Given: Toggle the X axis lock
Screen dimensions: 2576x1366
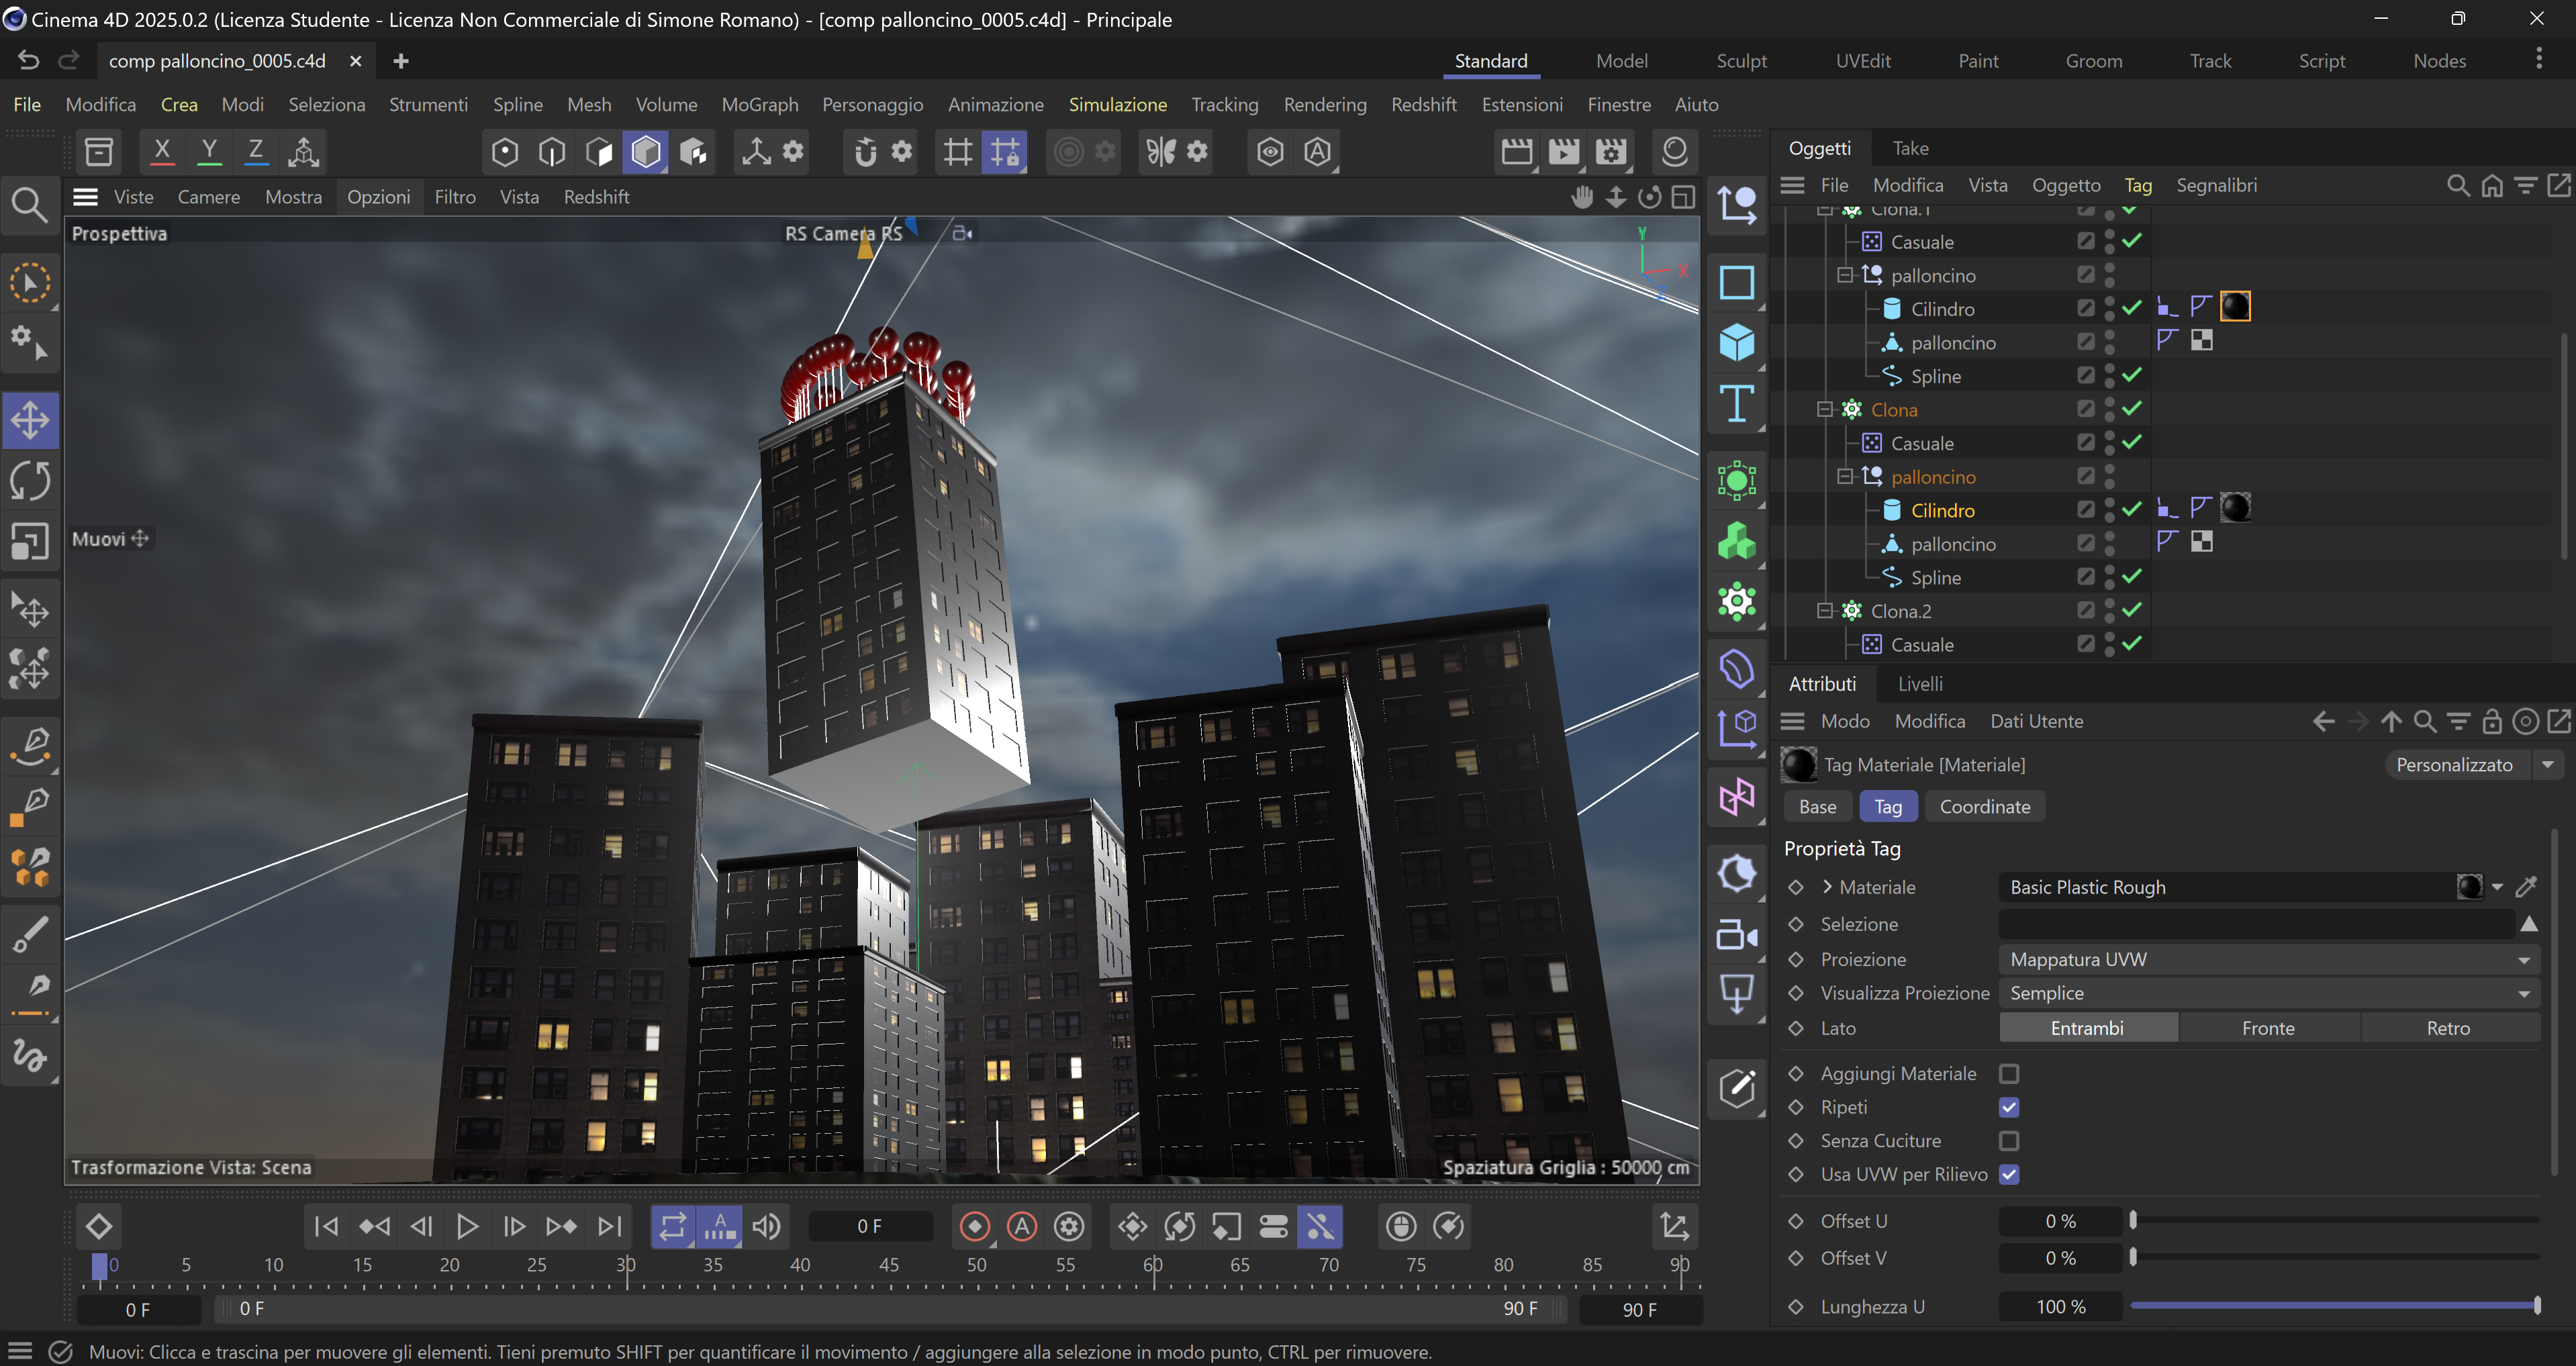Looking at the screenshot, I should pos(161,151).
